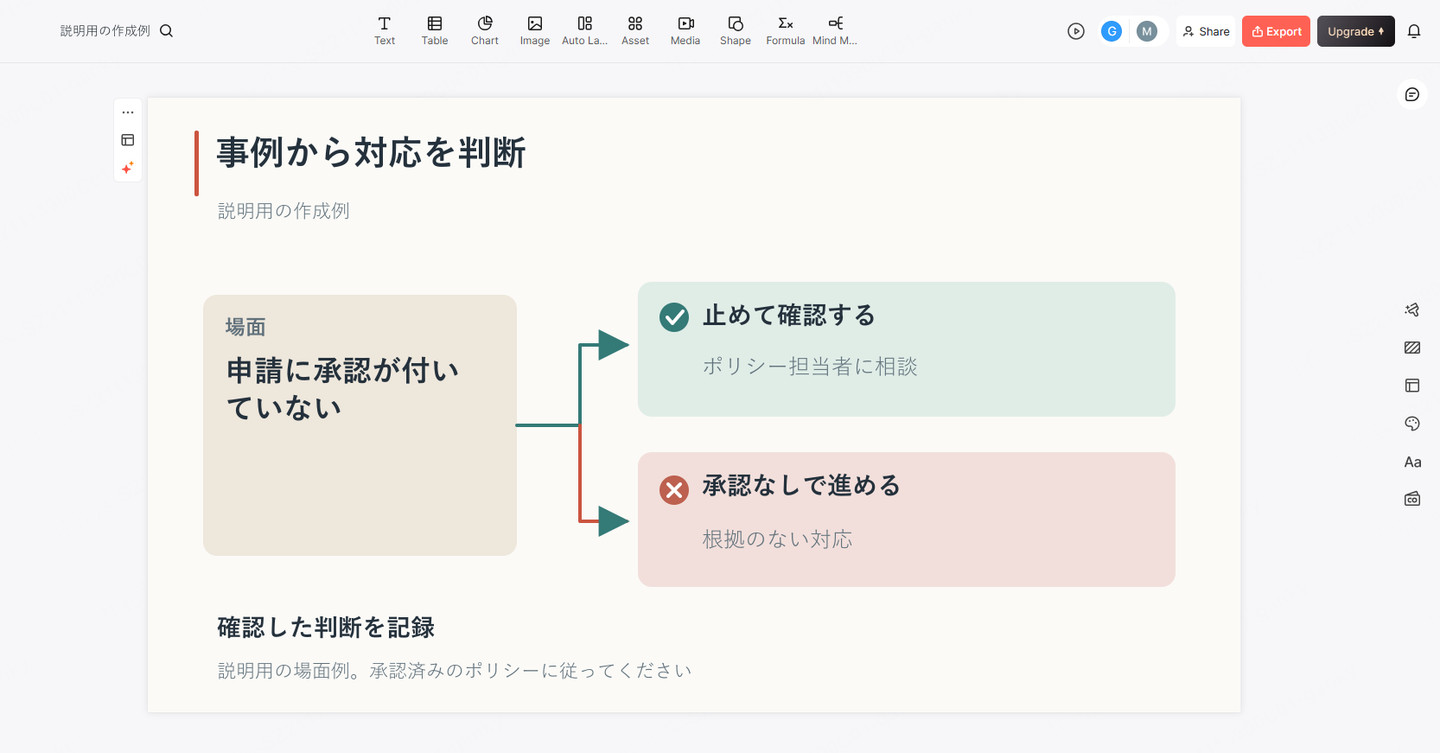Click the green checkmark circle icon
The width and height of the screenshot is (1440, 753).
(674, 317)
